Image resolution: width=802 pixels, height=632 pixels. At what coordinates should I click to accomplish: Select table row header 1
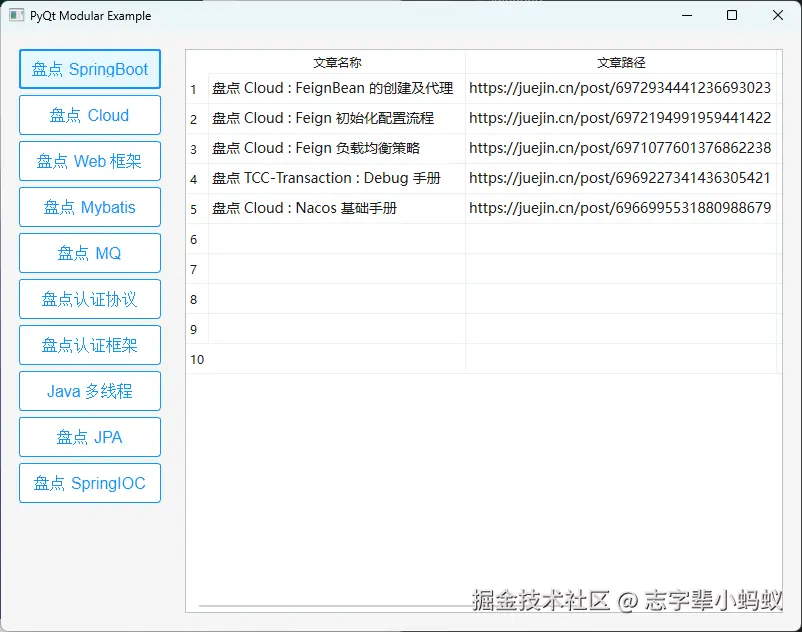[197, 89]
